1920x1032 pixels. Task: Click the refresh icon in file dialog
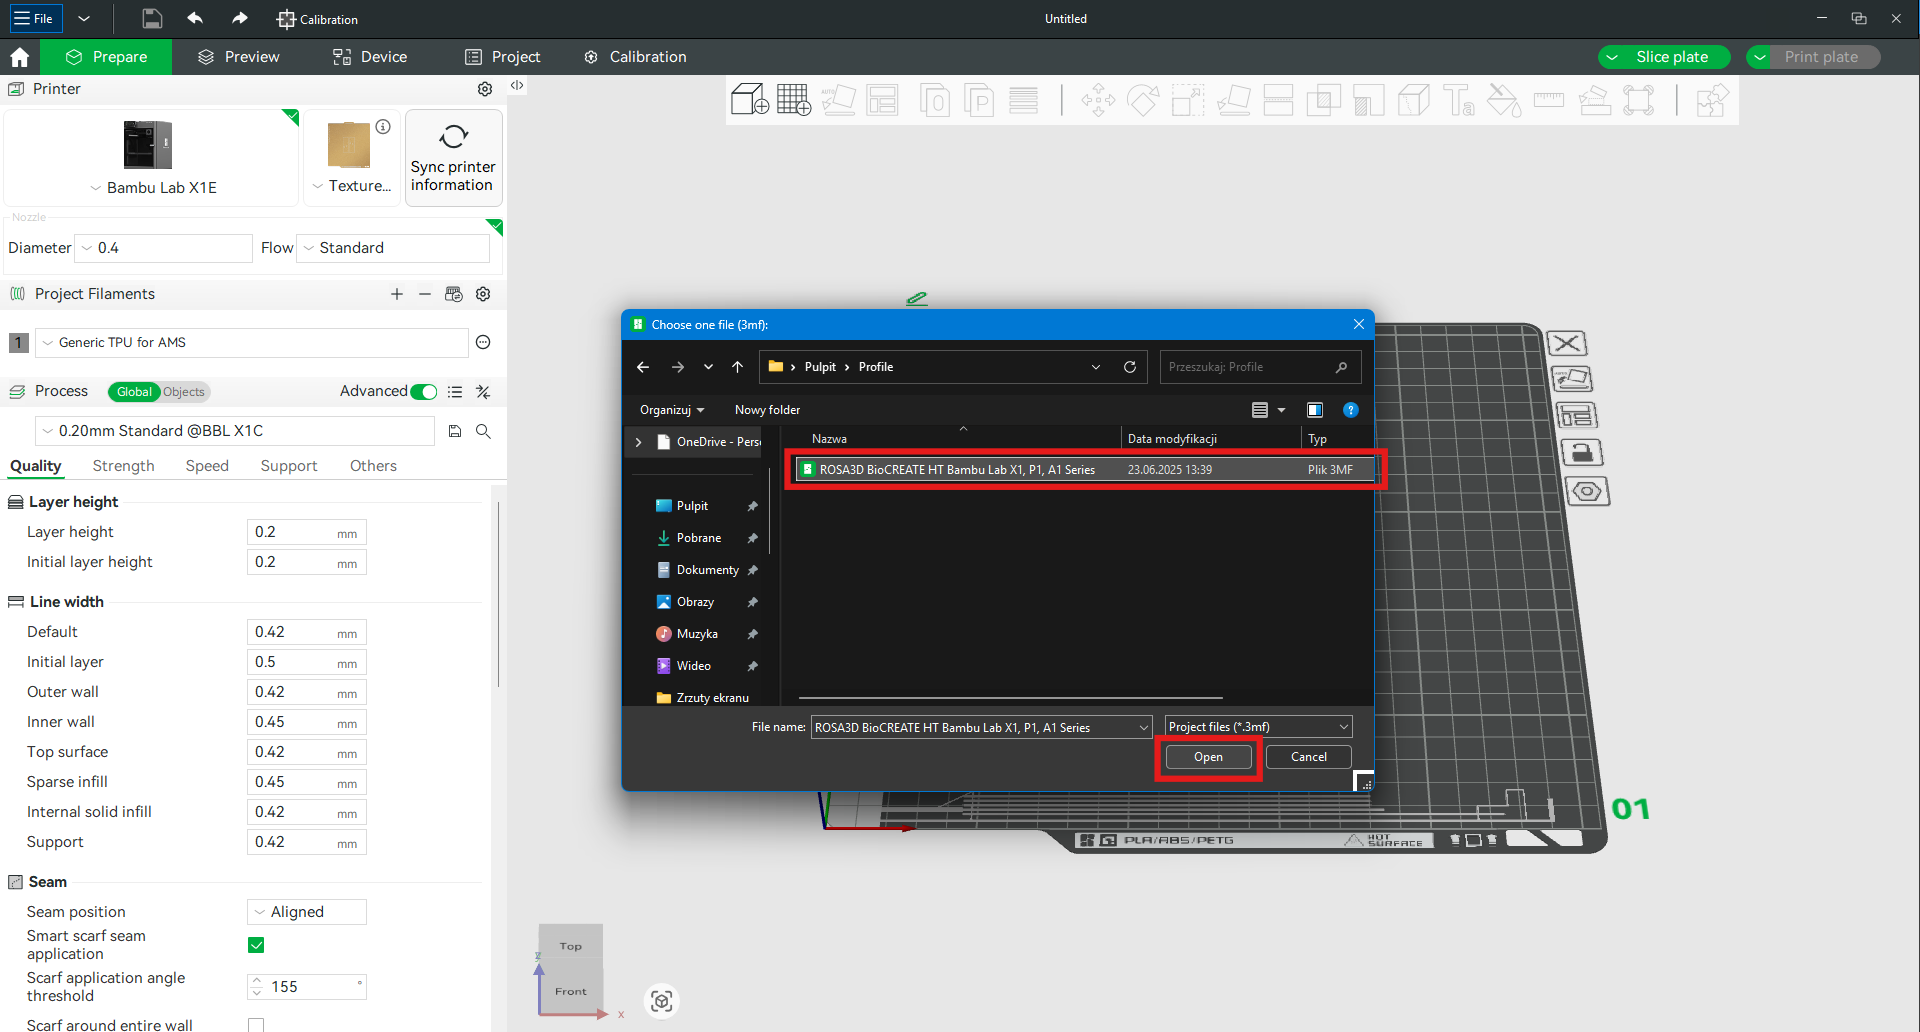tap(1130, 367)
